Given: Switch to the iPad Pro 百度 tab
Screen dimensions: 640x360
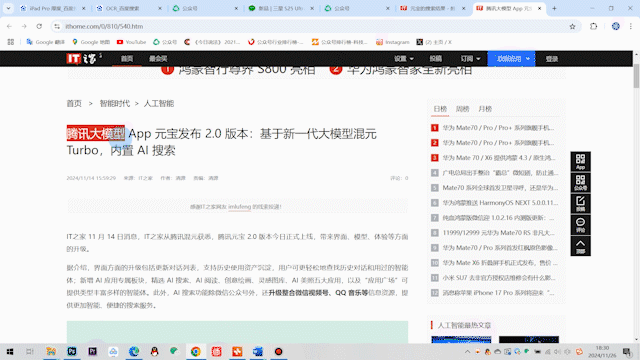Looking at the screenshot, I should tap(53, 8).
